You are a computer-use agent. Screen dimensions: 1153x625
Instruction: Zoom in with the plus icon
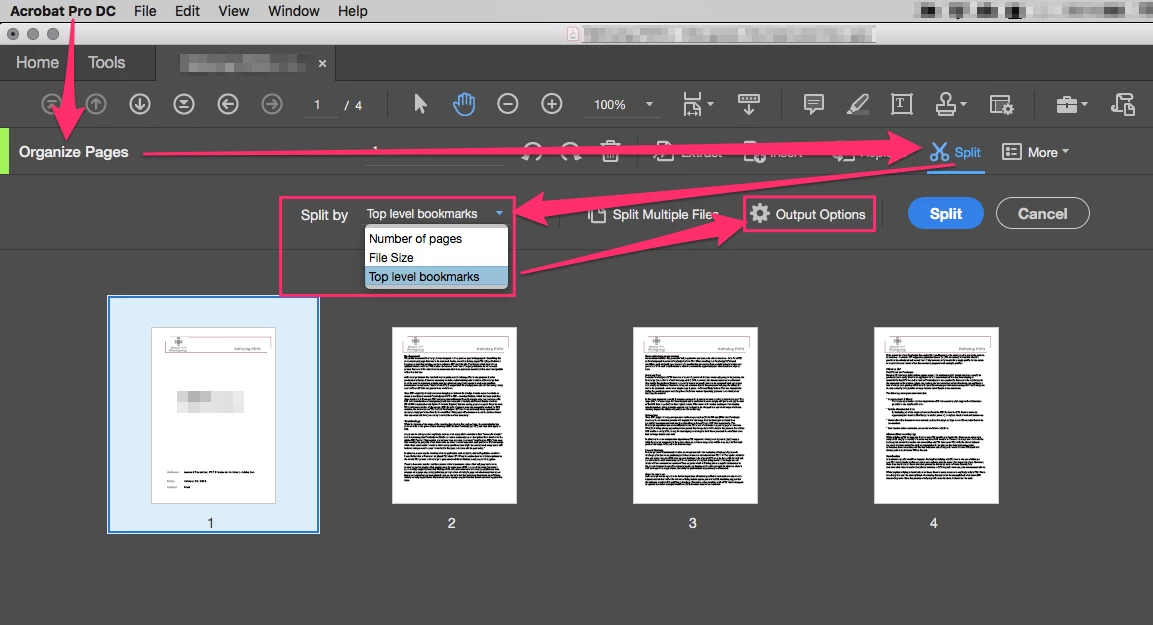(551, 104)
